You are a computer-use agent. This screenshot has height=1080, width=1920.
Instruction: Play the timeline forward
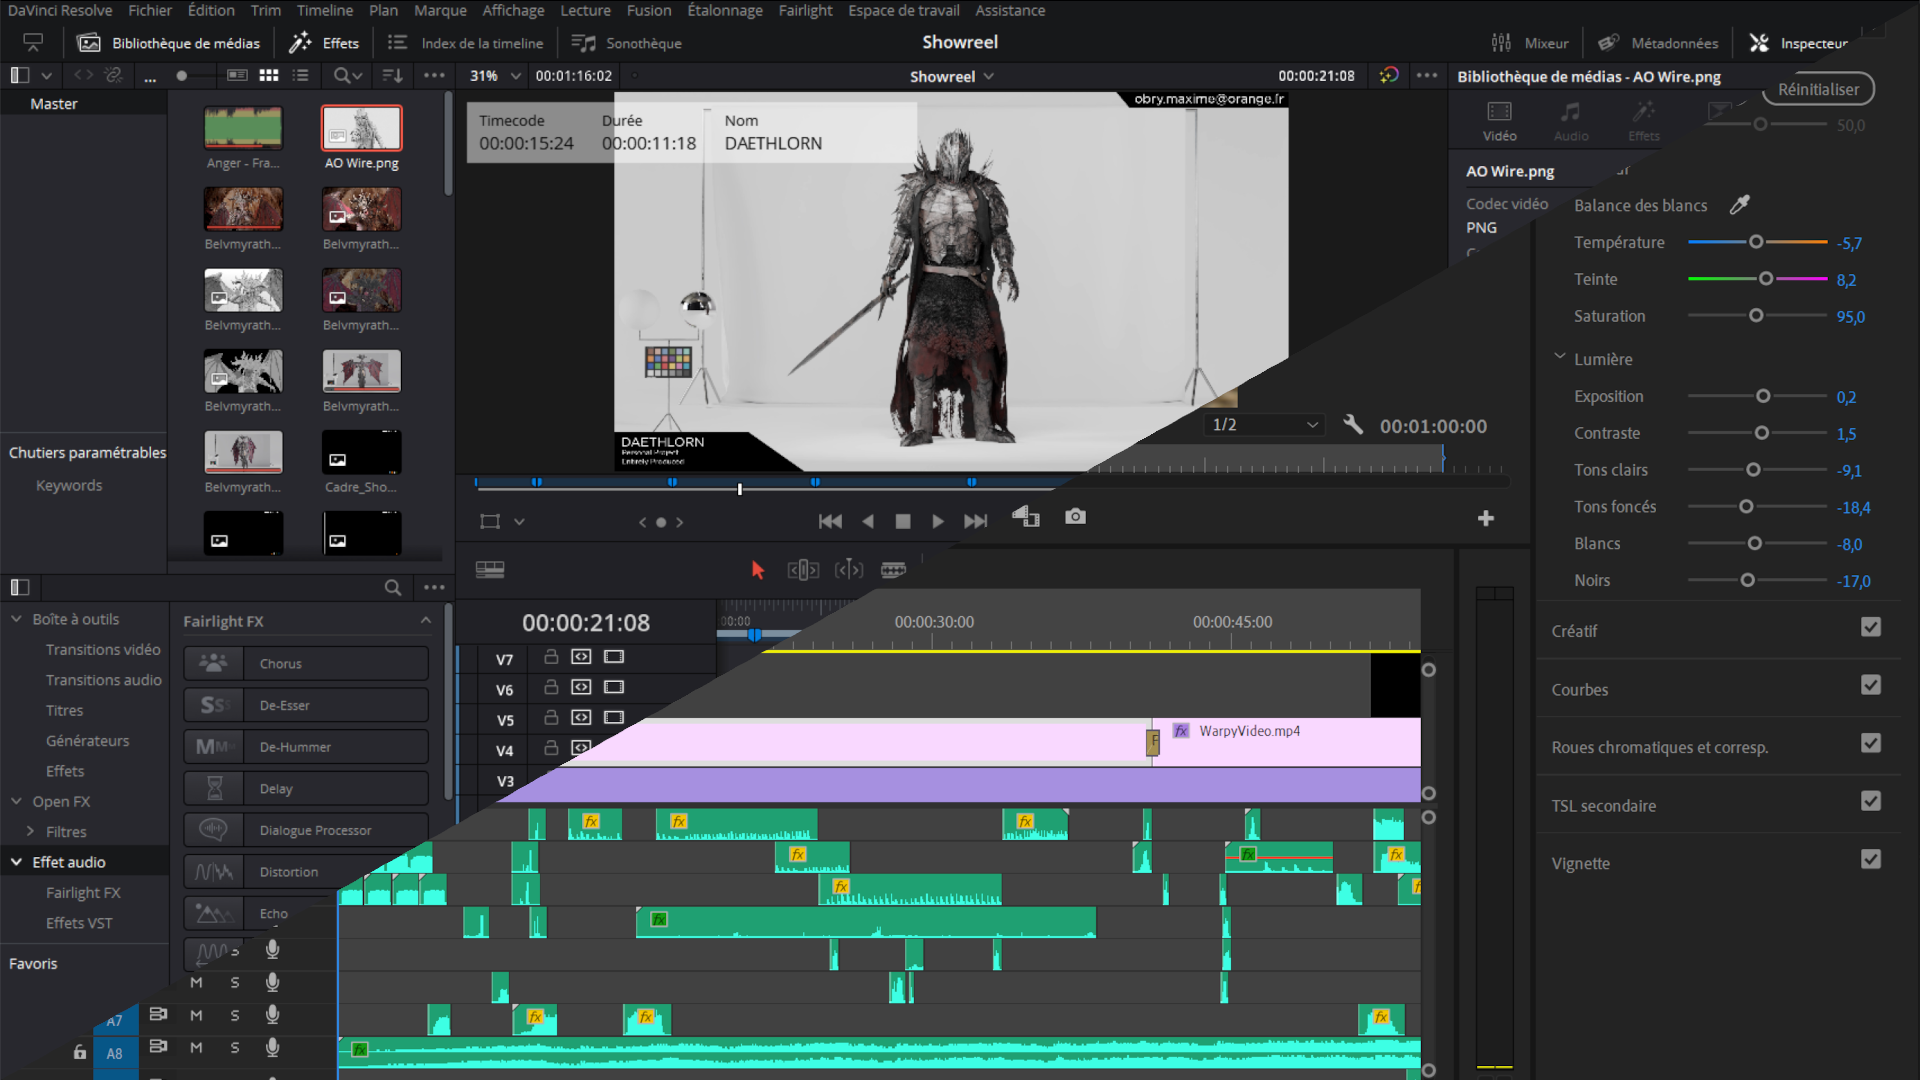pyautogui.click(x=937, y=521)
